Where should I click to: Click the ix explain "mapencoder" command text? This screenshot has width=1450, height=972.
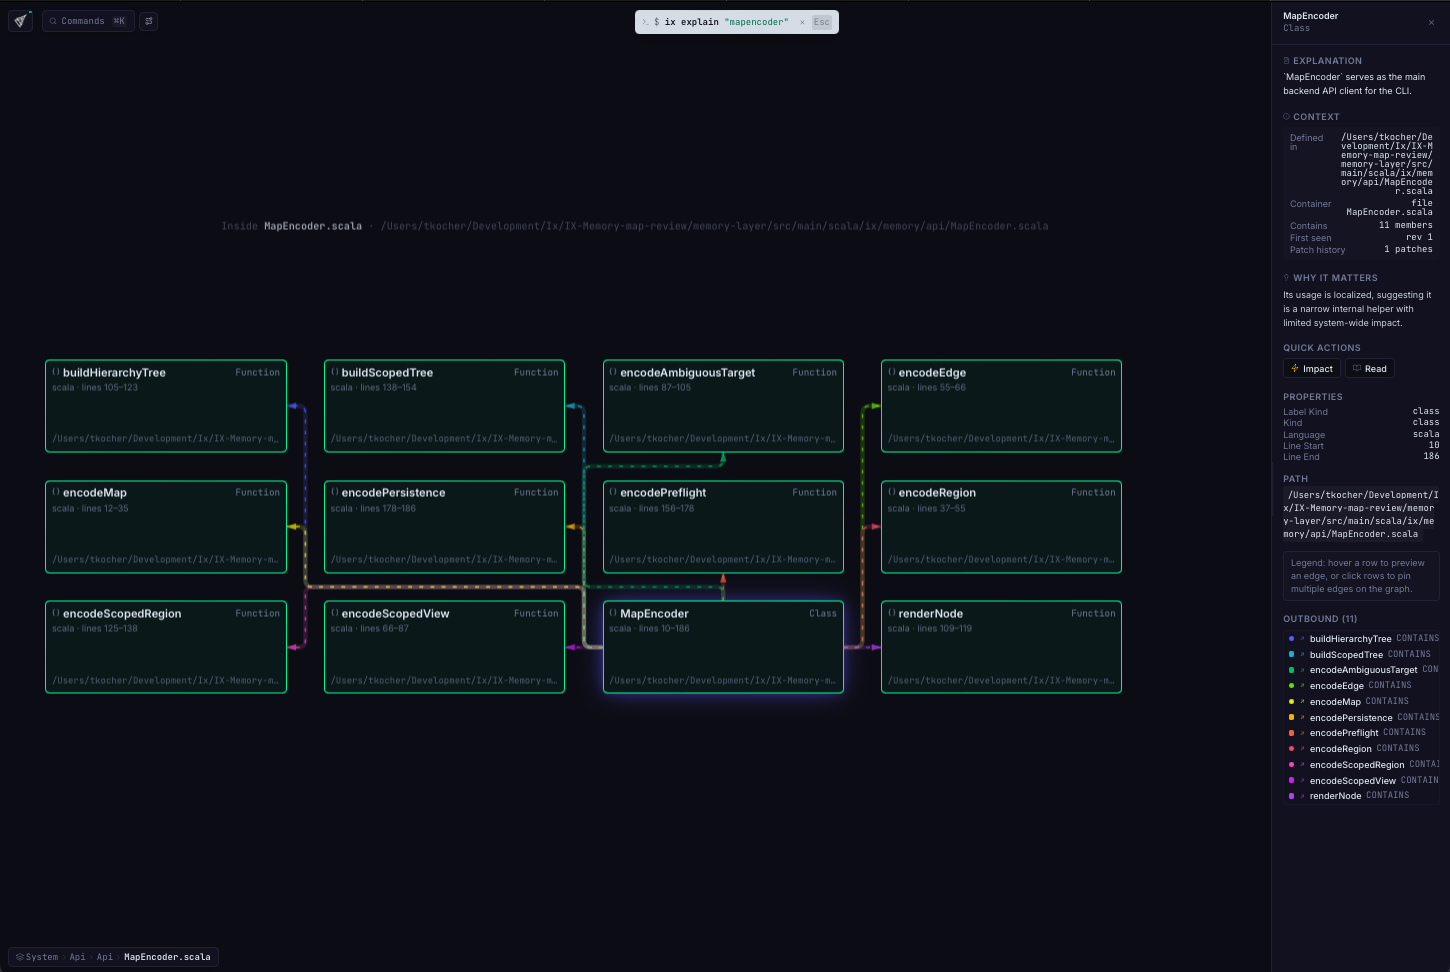tap(726, 22)
